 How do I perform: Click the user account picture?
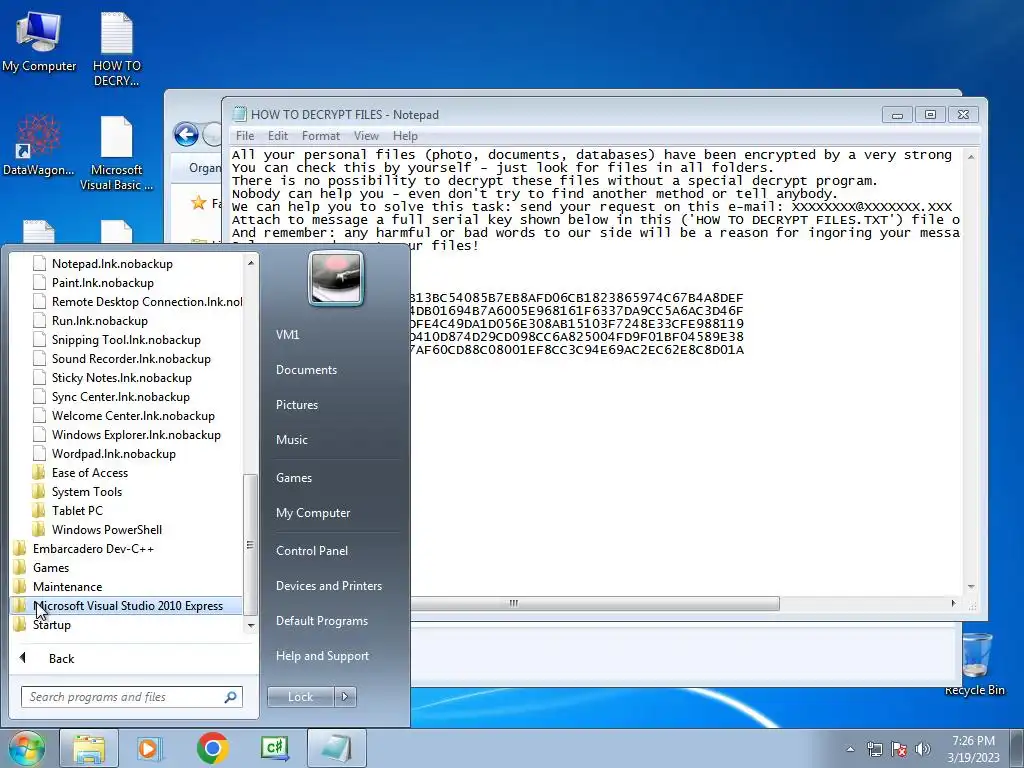336,278
